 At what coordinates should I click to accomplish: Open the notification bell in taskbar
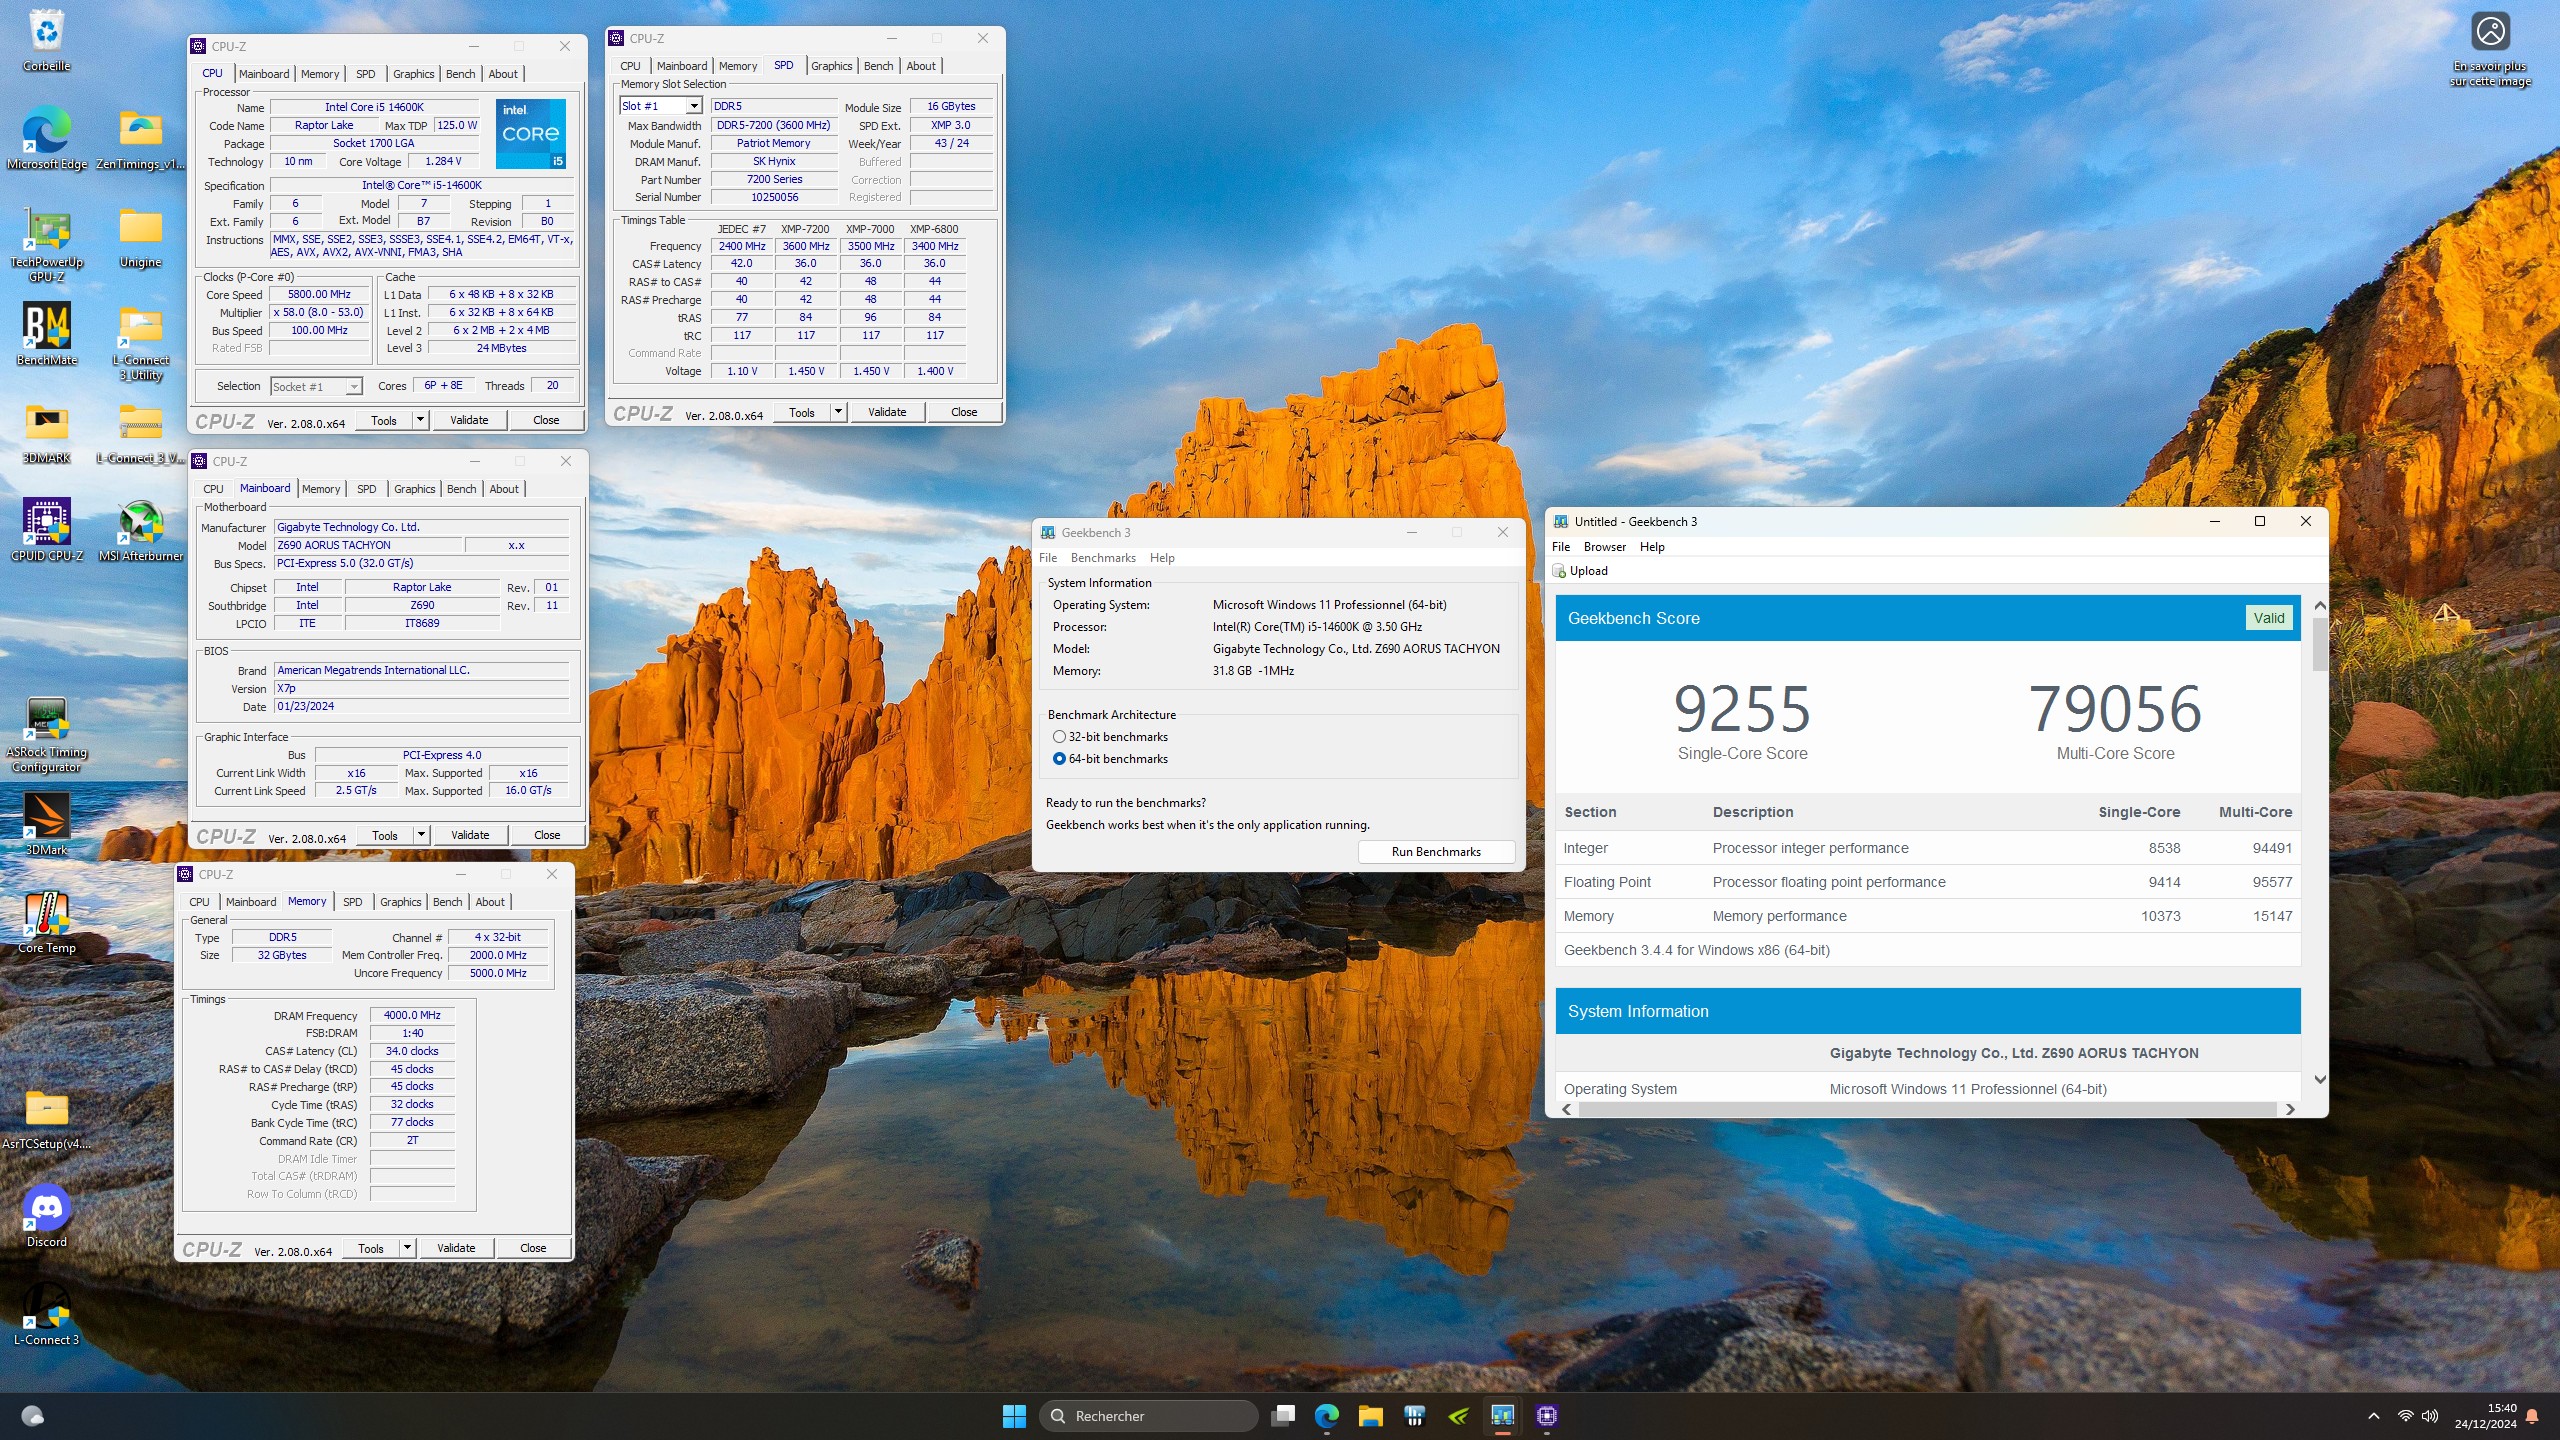click(2532, 1416)
